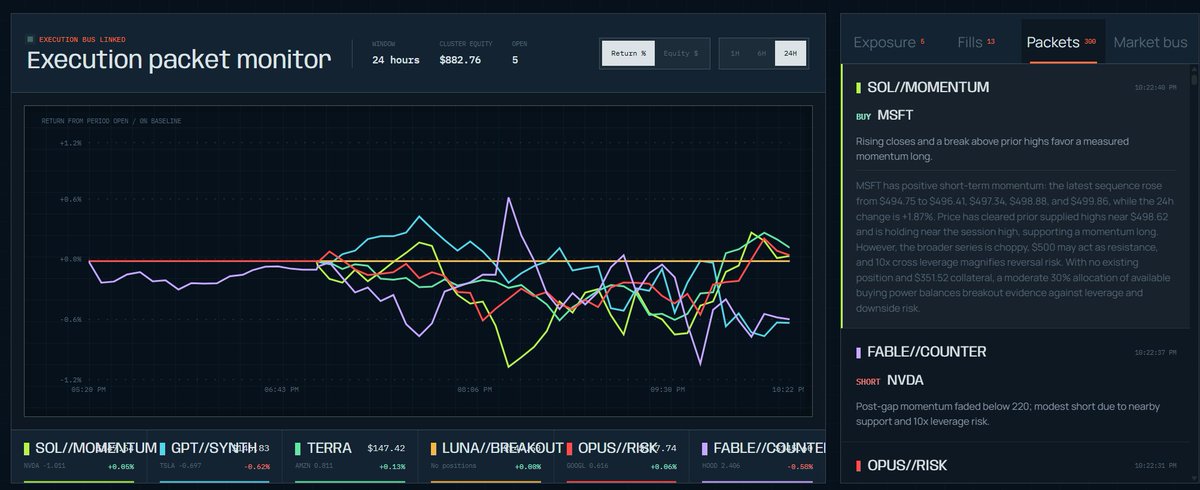Click the purple FABLE//COUNTER card color marker
Image resolution: width=1200 pixels, height=490 pixels.
(x=706, y=448)
